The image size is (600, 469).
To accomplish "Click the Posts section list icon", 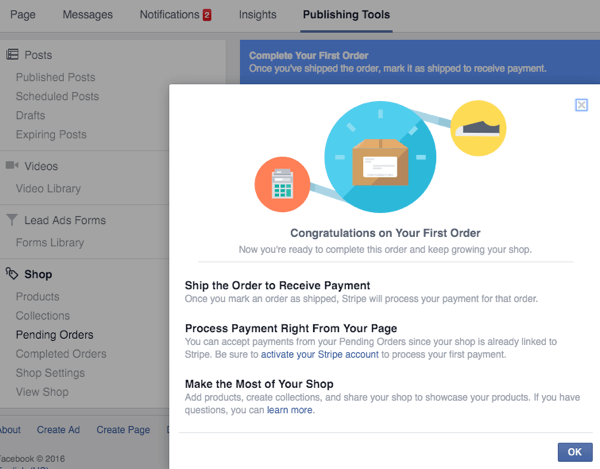I will (x=12, y=55).
